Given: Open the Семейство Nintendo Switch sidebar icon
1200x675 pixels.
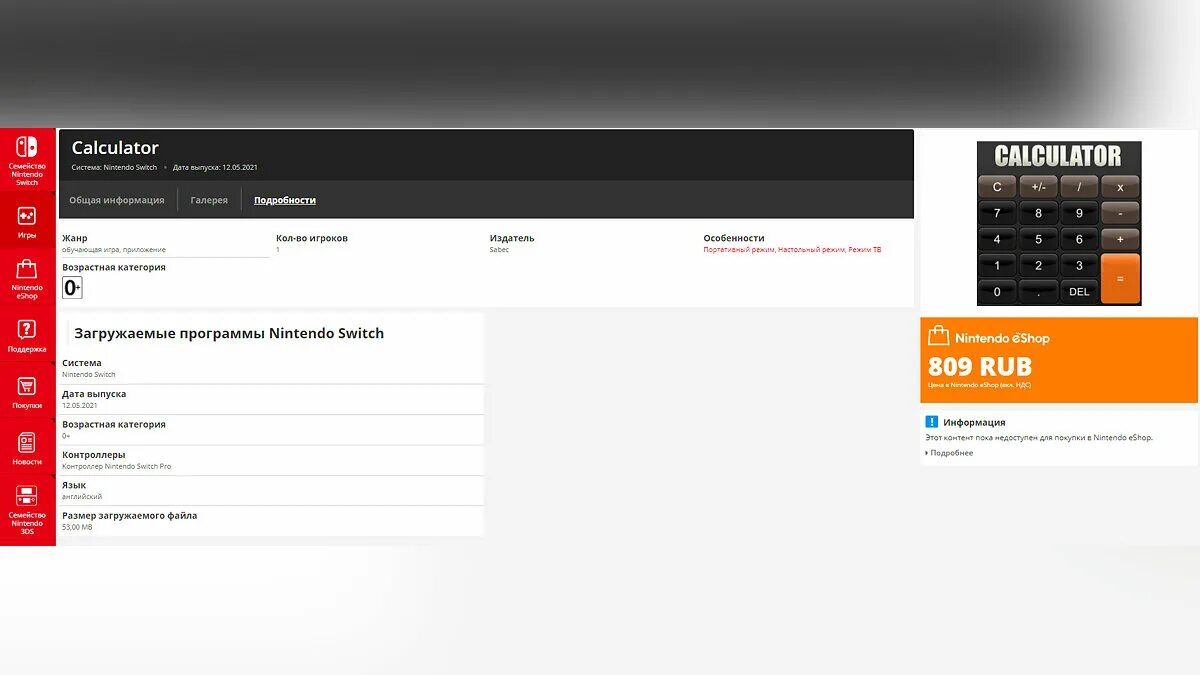Looking at the screenshot, I should (27, 147).
